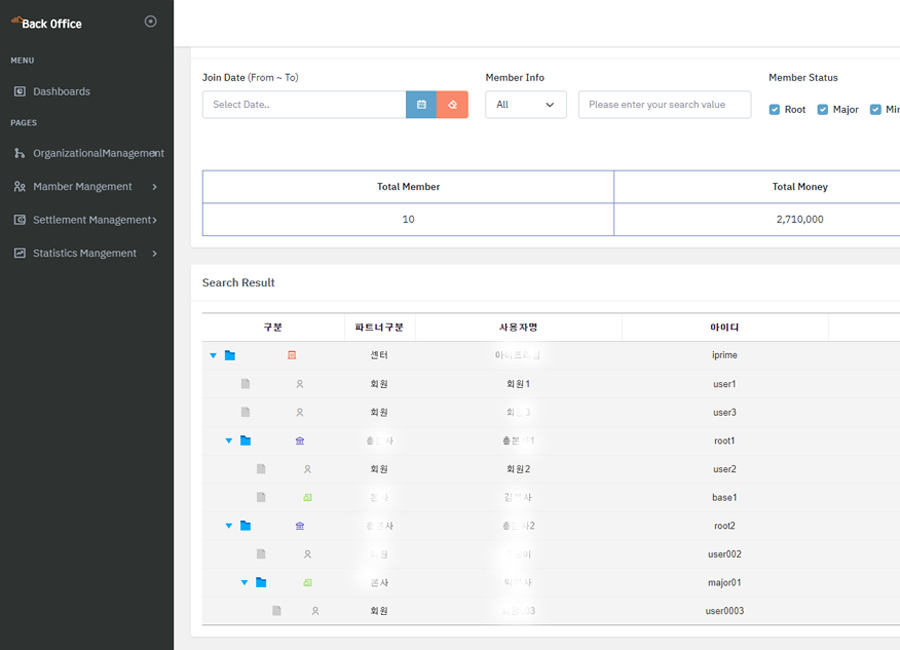Click the Select Date input field
Viewport: 900px width, 650px height.
pyautogui.click(x=304, y=105)
